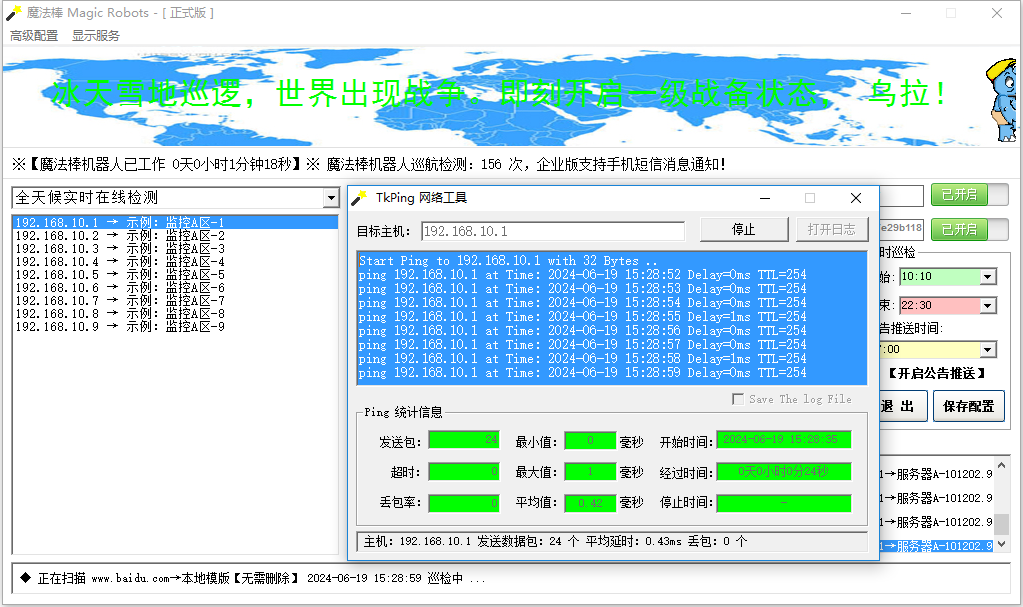Click the ping log line at 15:28:55
This screenshot has width=1023, height=607.
[583, 317]
